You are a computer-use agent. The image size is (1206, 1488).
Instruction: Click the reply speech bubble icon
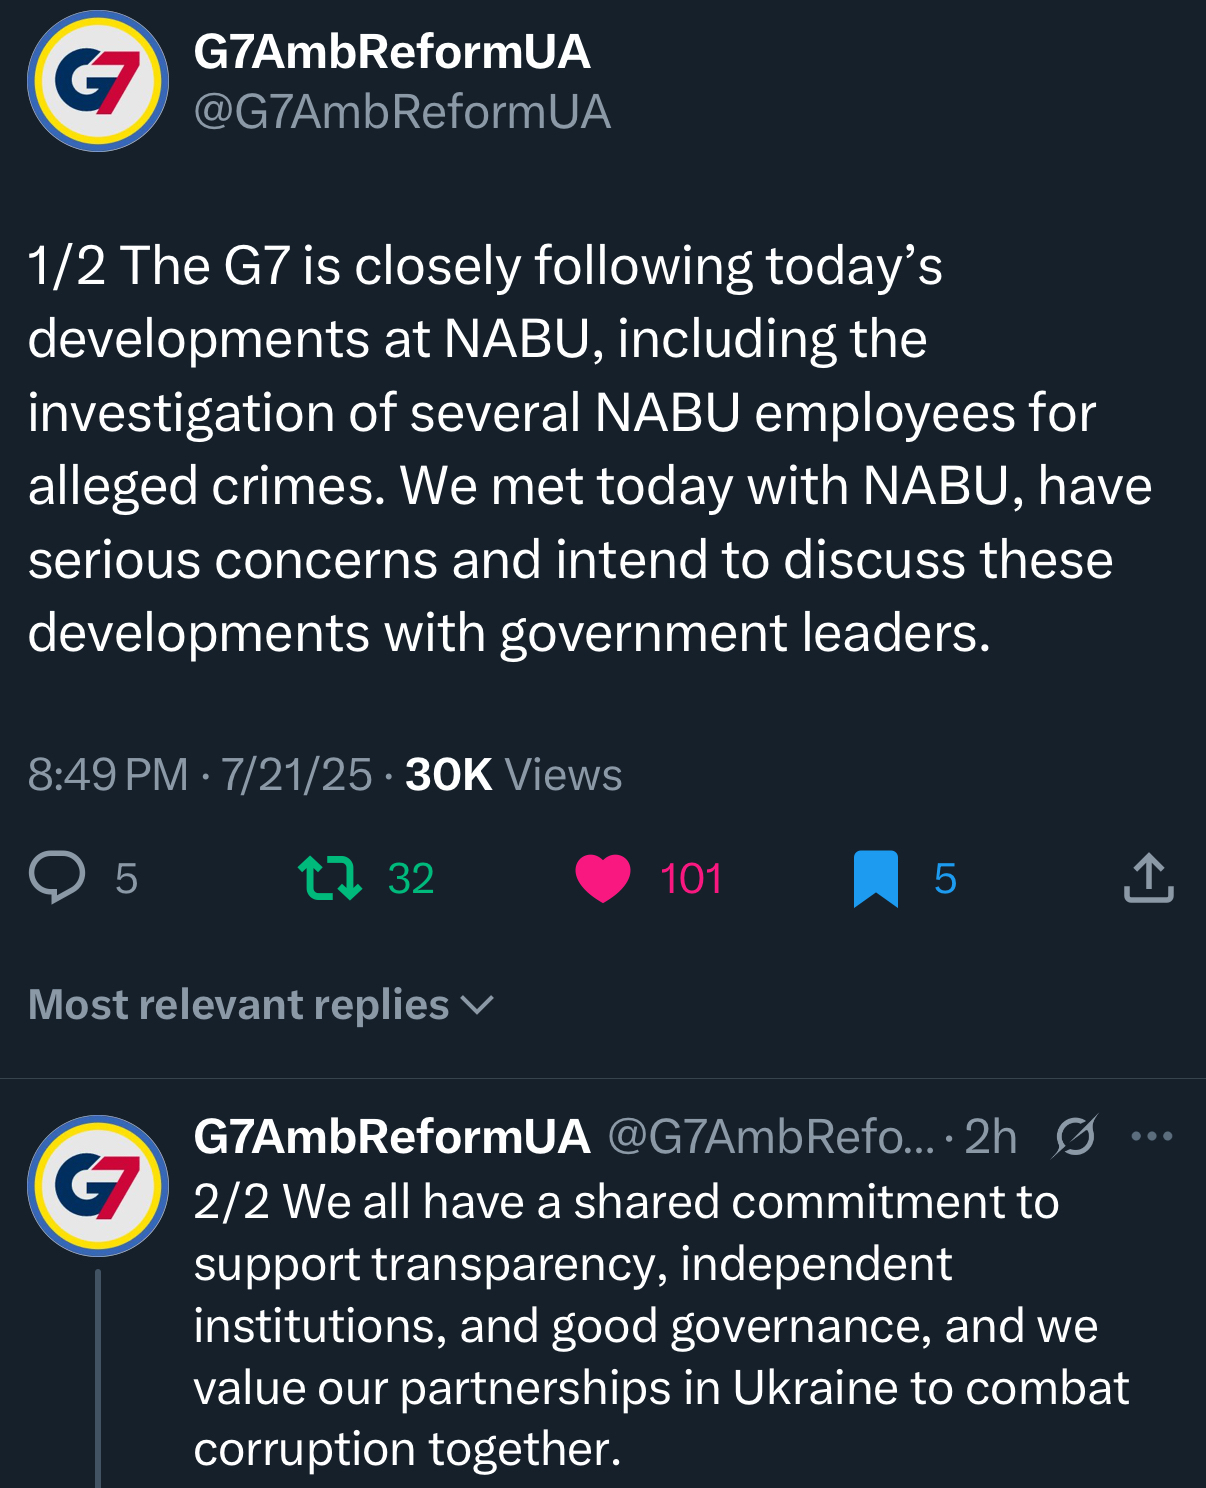click(x=57, y=878)
